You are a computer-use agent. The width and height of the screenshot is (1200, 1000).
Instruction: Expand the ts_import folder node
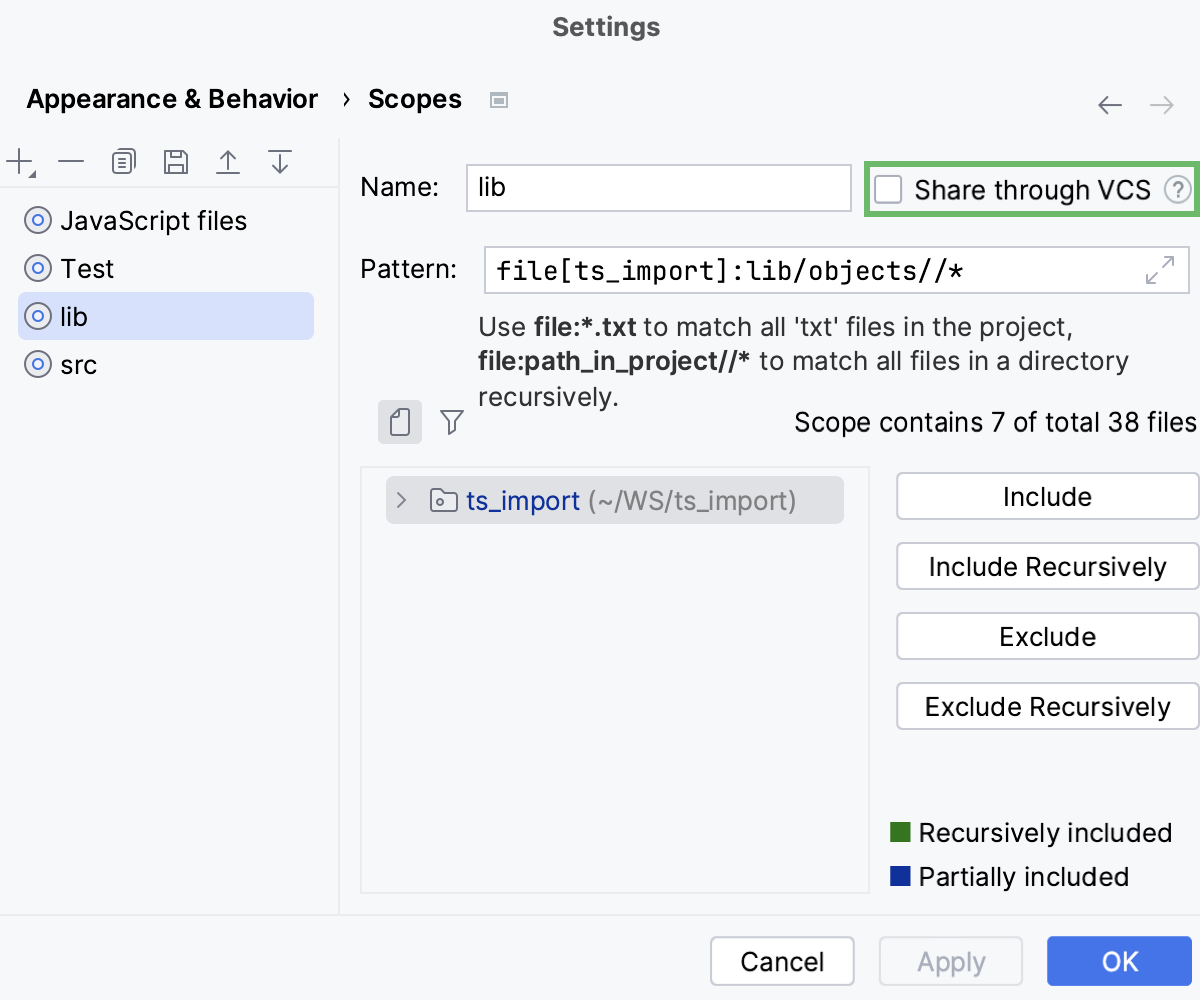pos(400,500)
